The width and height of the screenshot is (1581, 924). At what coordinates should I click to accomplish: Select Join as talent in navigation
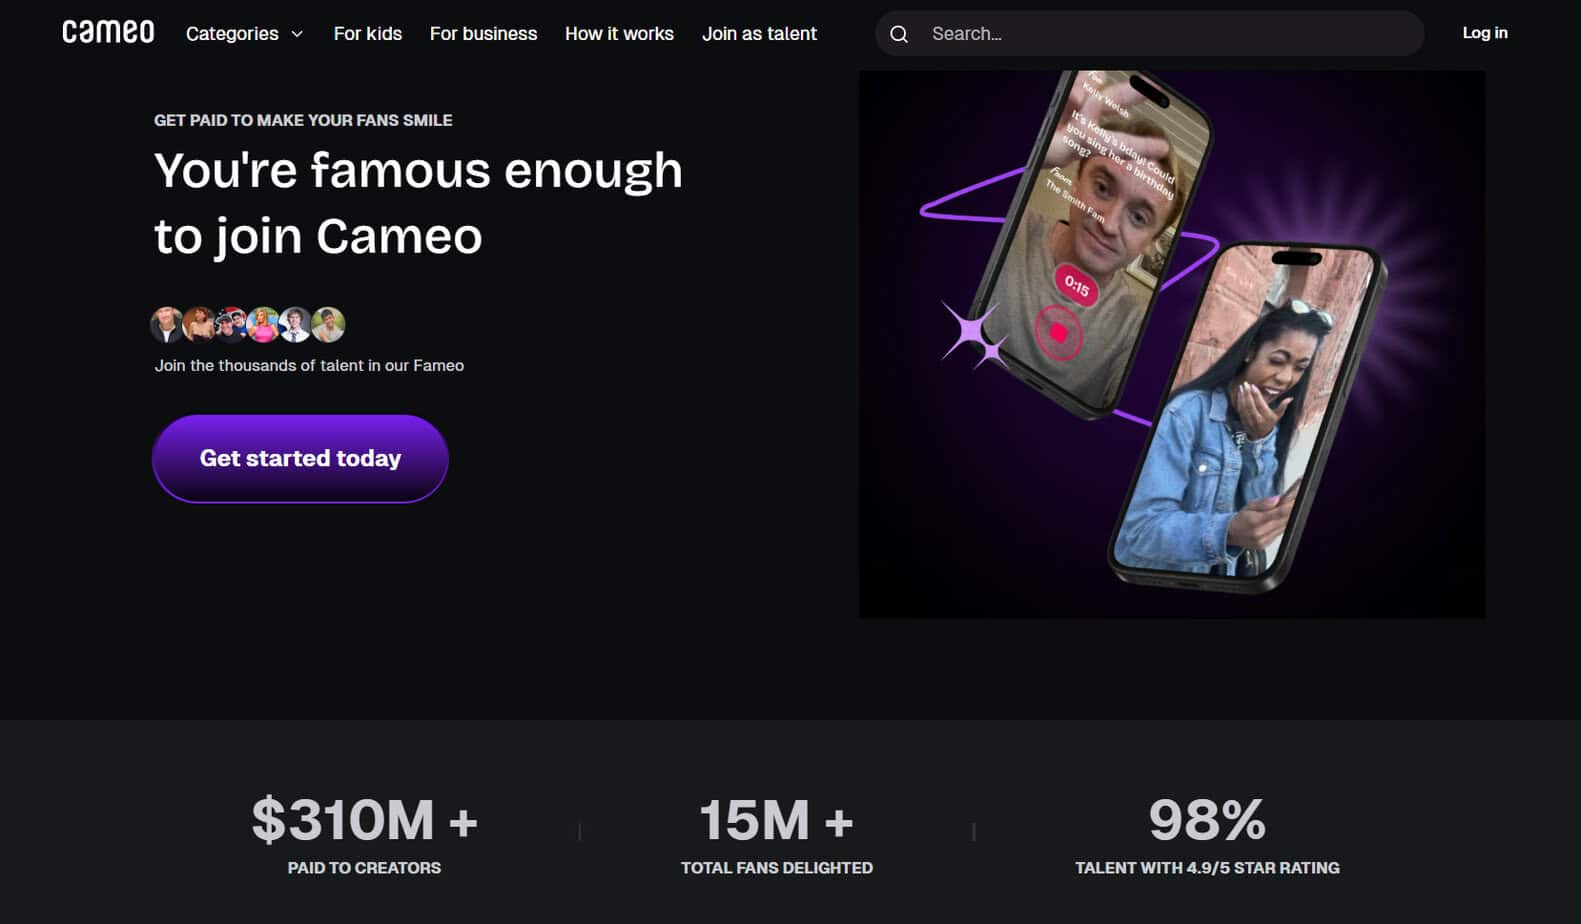point(759,34)
